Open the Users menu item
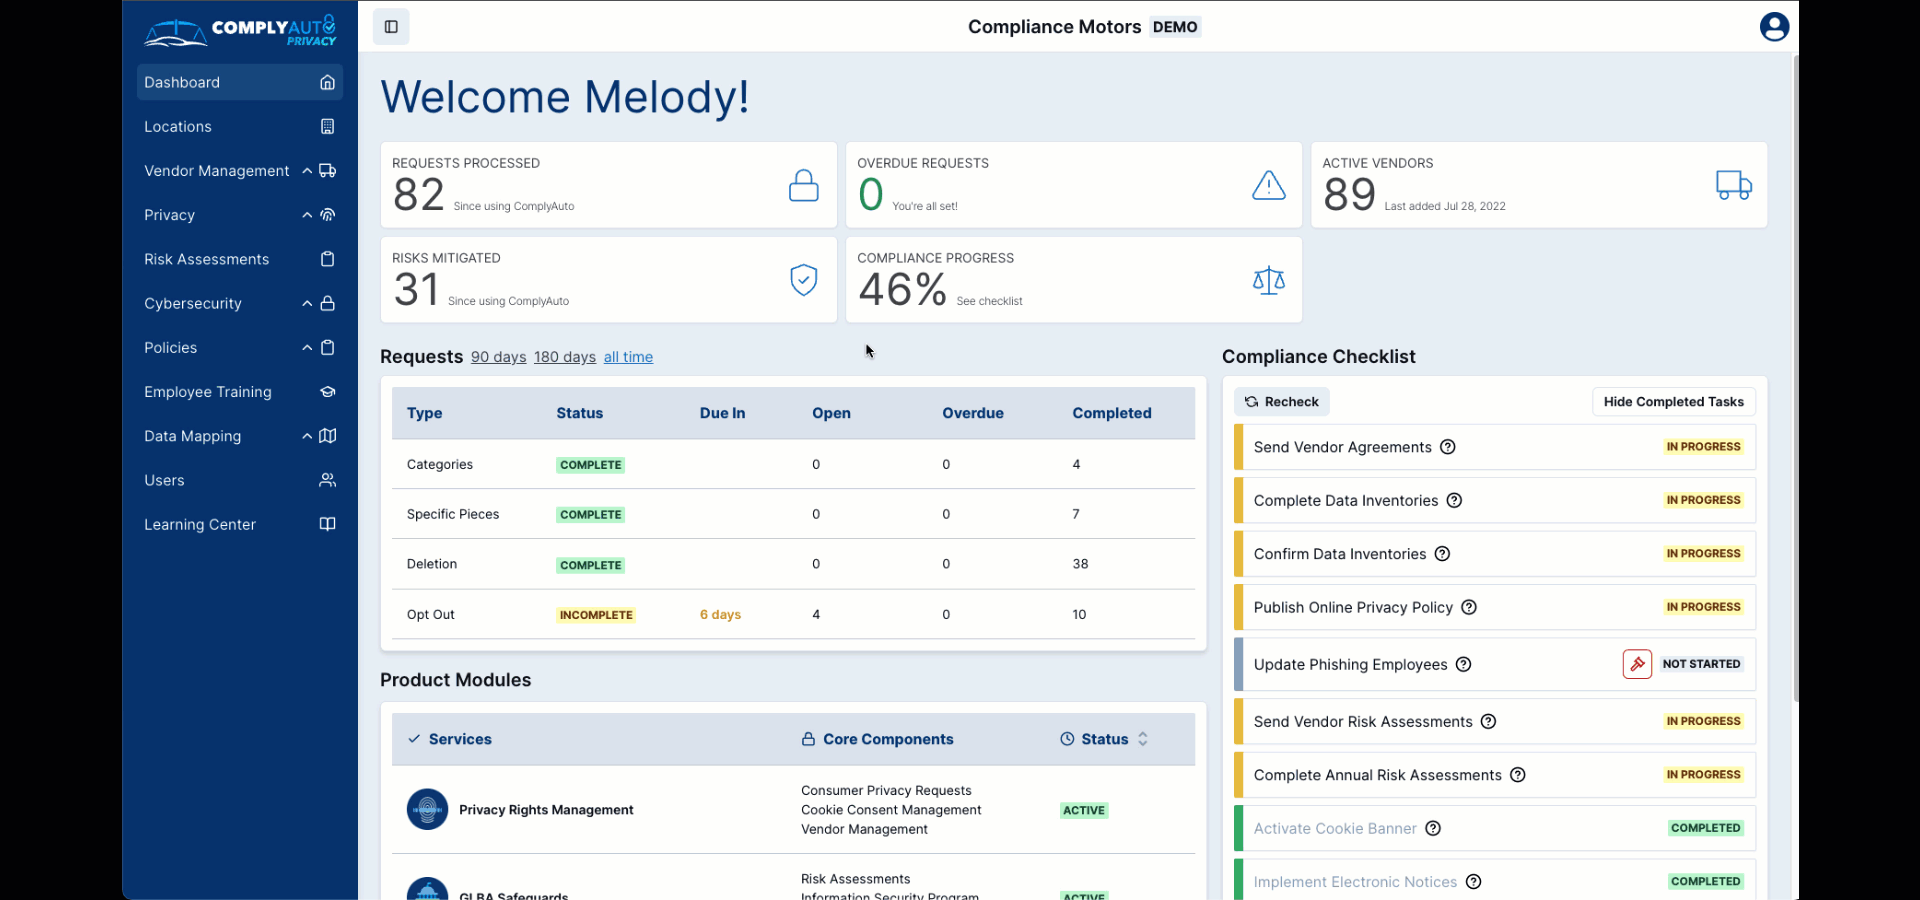 coord(240,480)
